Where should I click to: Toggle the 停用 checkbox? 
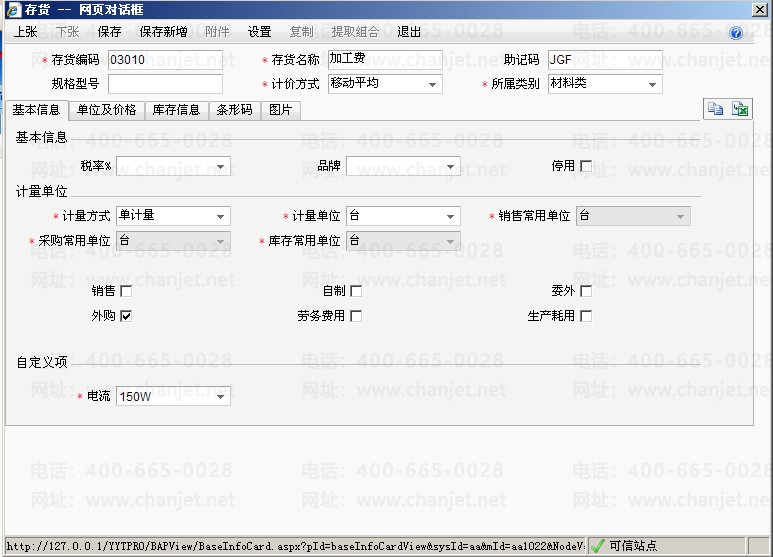coord(586,166)
